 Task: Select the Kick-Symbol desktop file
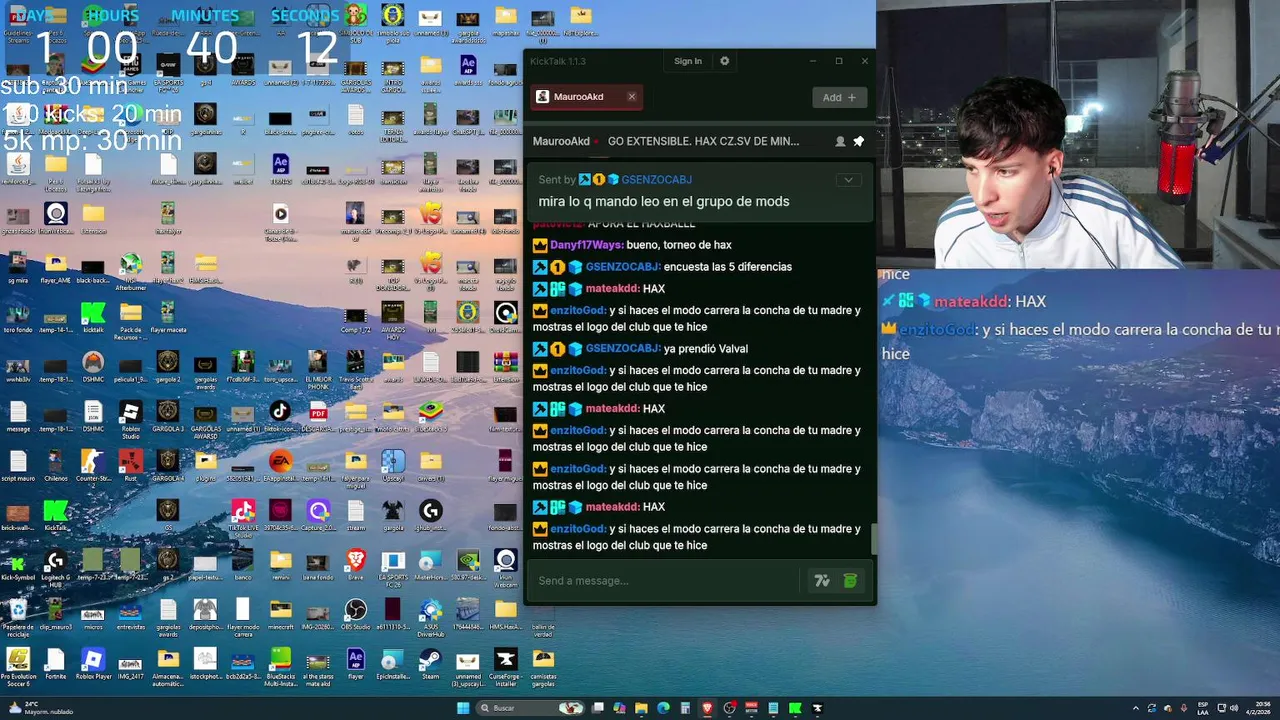(18, 567)
